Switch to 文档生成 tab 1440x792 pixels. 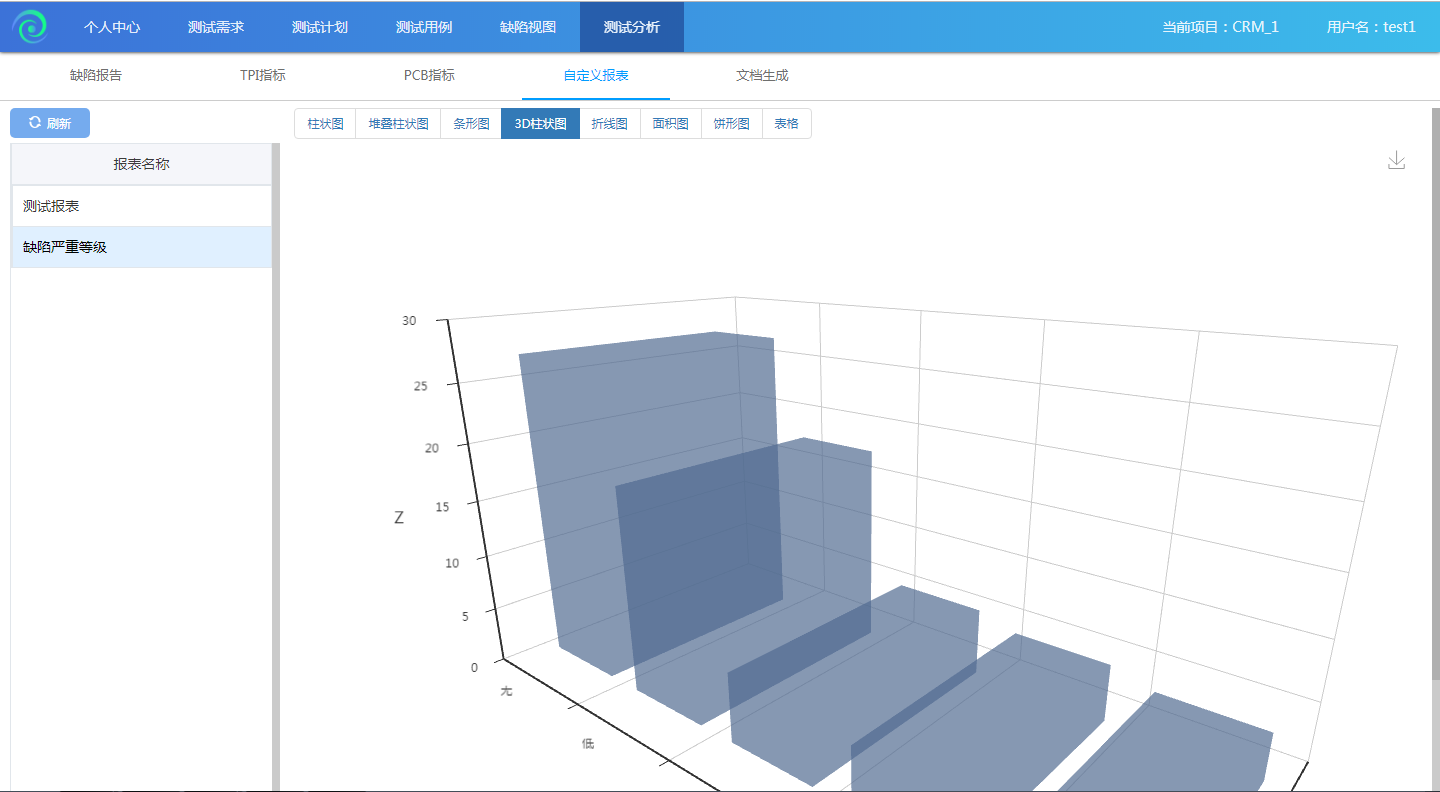[x=762, y=75]
